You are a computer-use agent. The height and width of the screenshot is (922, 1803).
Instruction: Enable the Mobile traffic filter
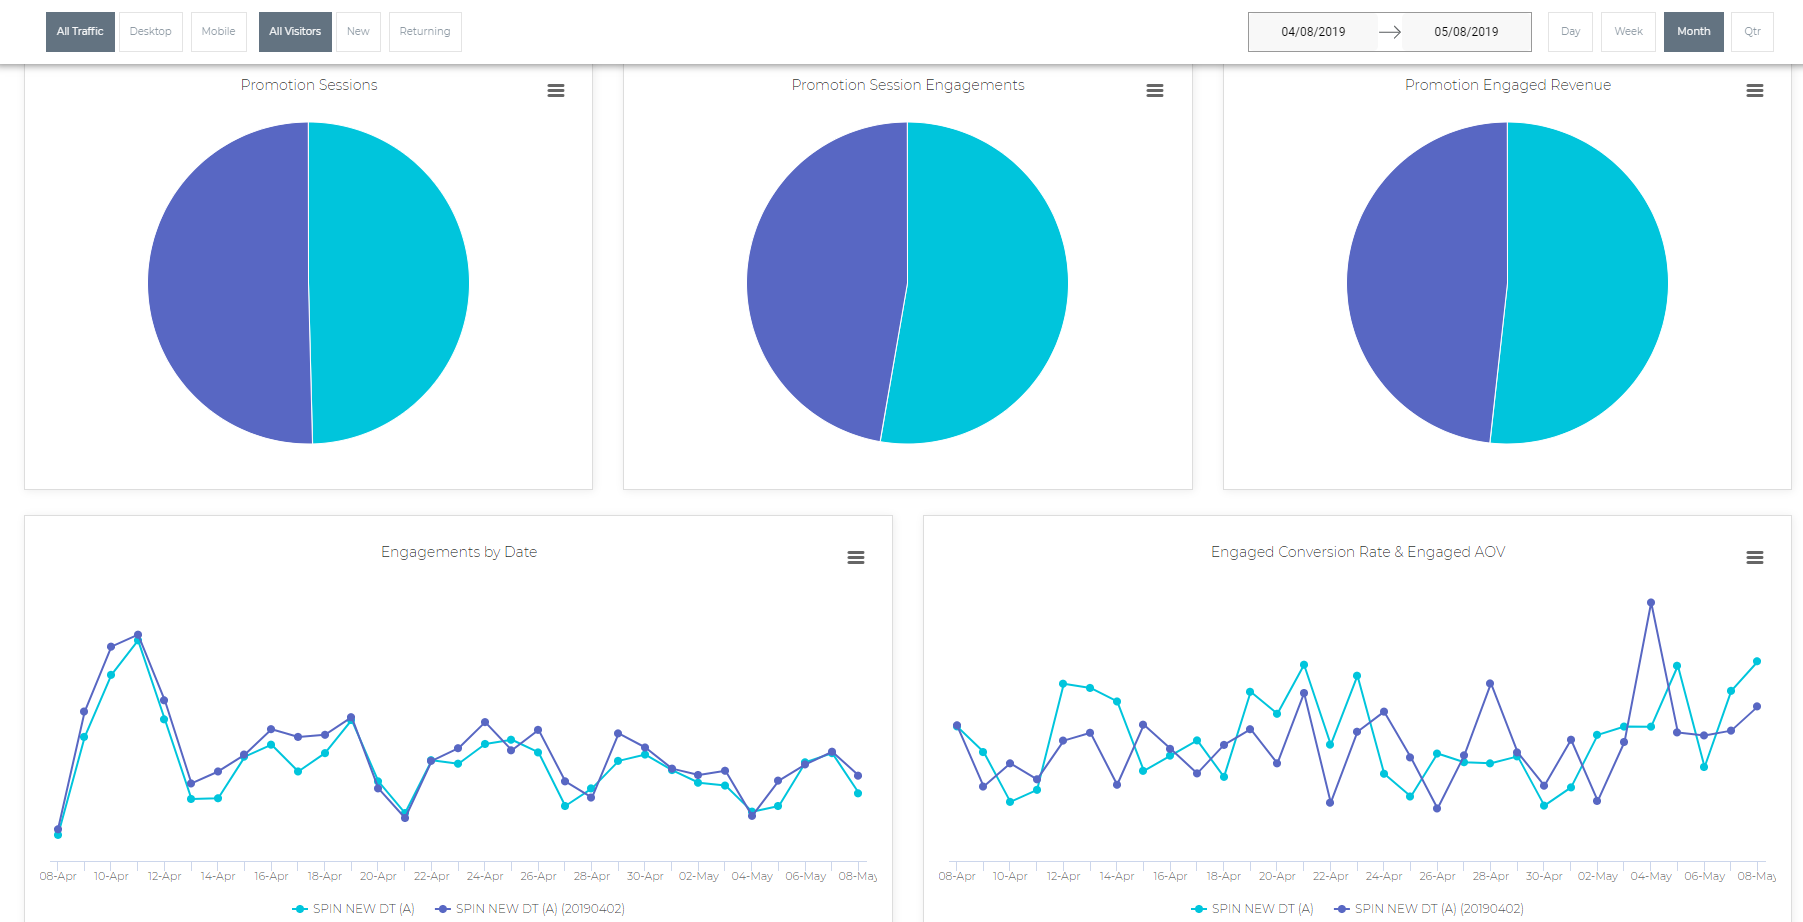point(218,31)
